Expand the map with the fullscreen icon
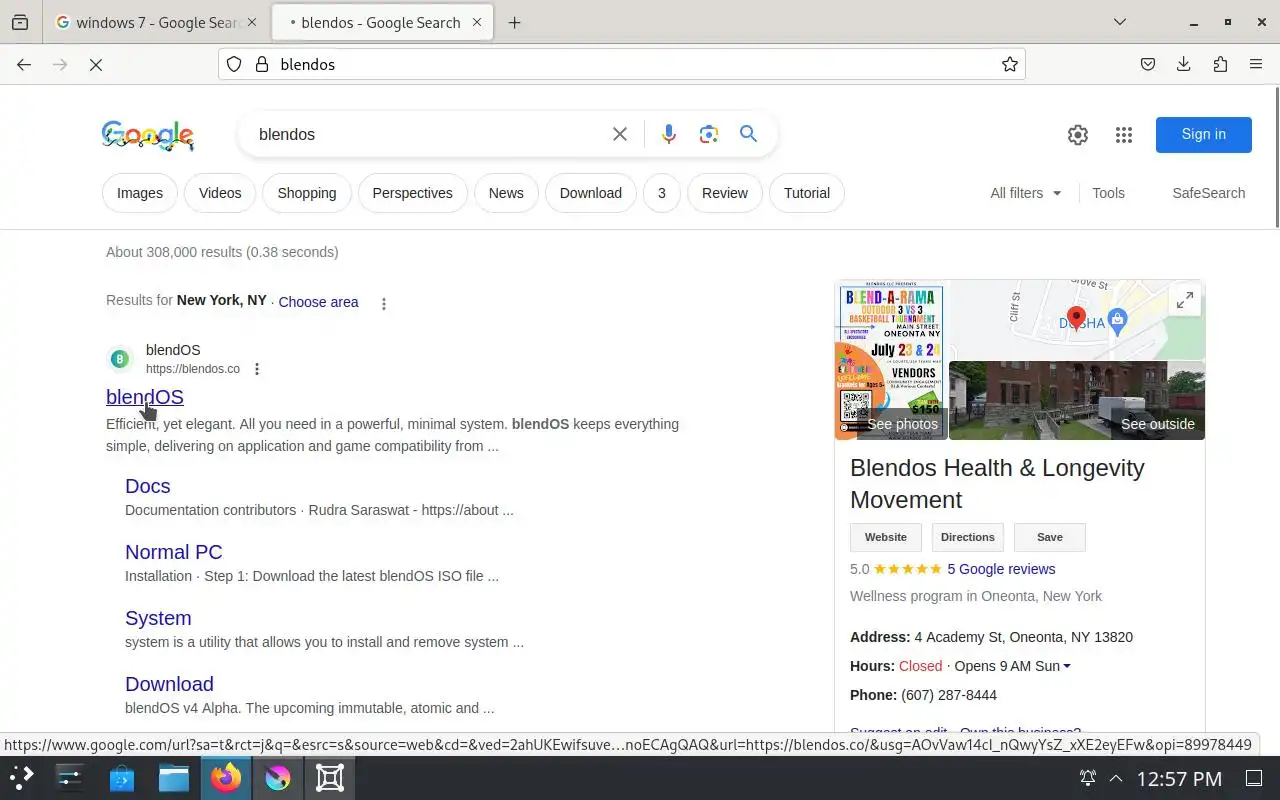Screen dimensions: 1280x800 (1185, 300)
